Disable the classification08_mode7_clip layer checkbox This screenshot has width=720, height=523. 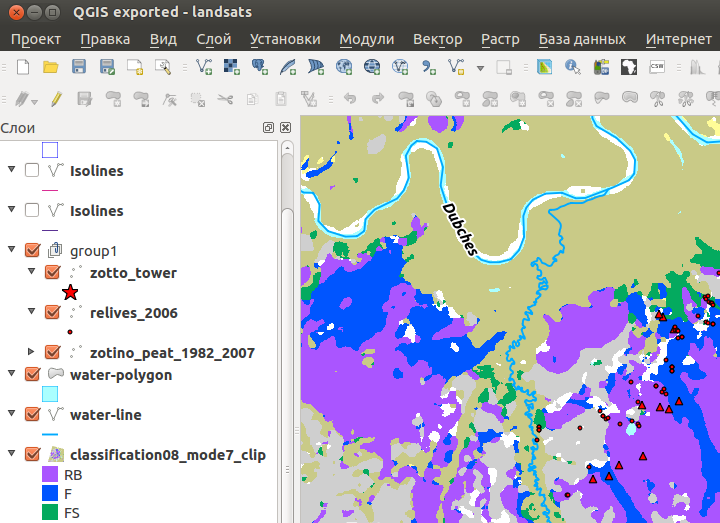(32, 454)
